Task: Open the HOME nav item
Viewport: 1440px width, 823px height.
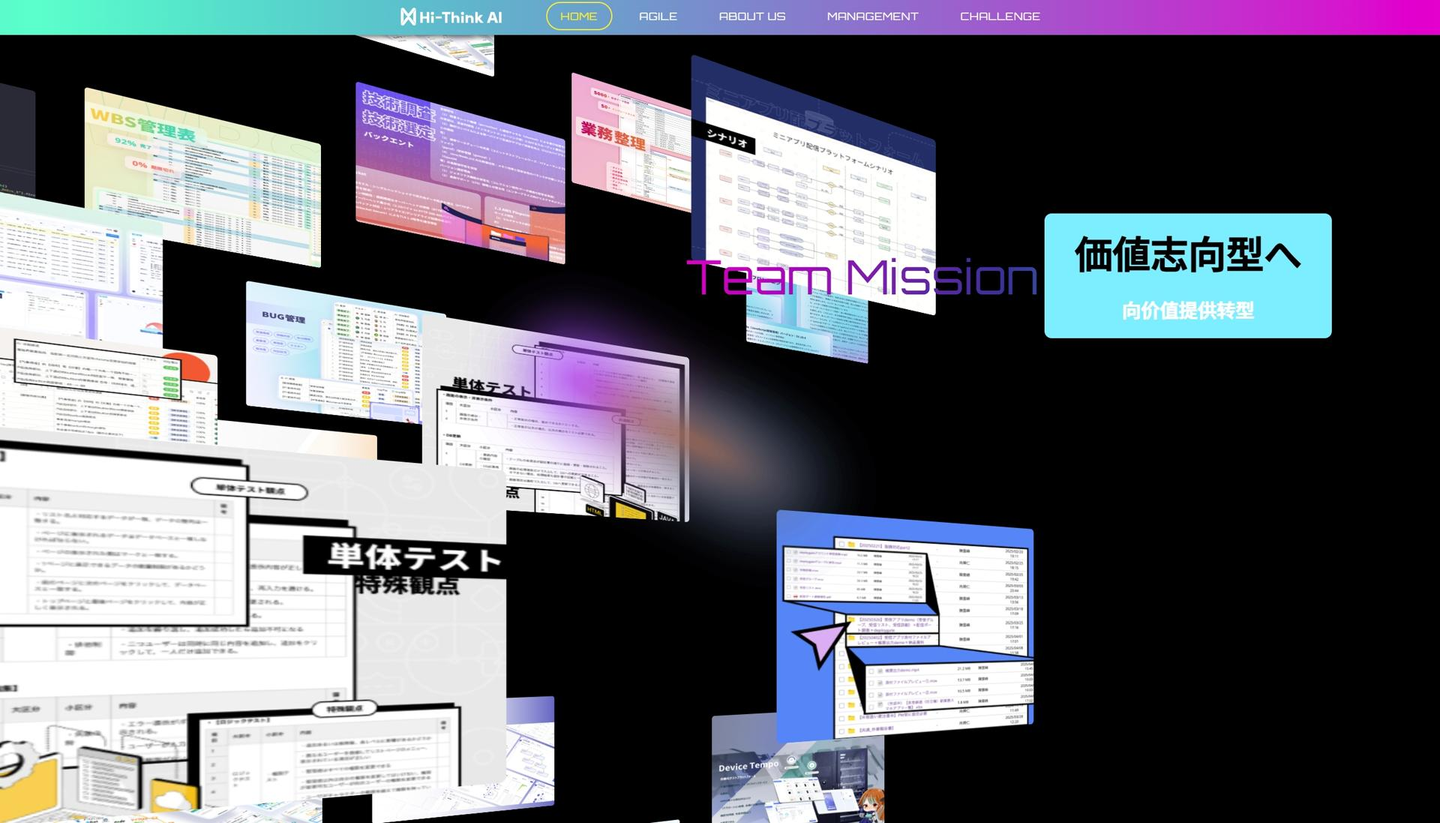Action: pyautogui.click(x=579, y=16)
